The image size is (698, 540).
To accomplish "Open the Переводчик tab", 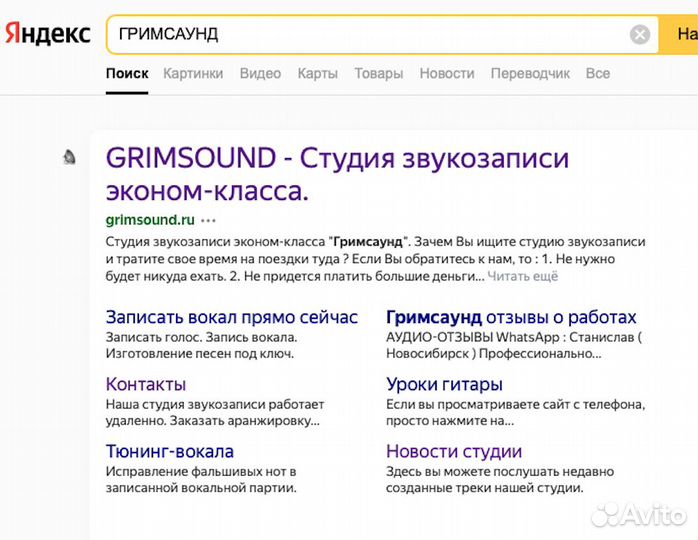I will coord(530,73).
